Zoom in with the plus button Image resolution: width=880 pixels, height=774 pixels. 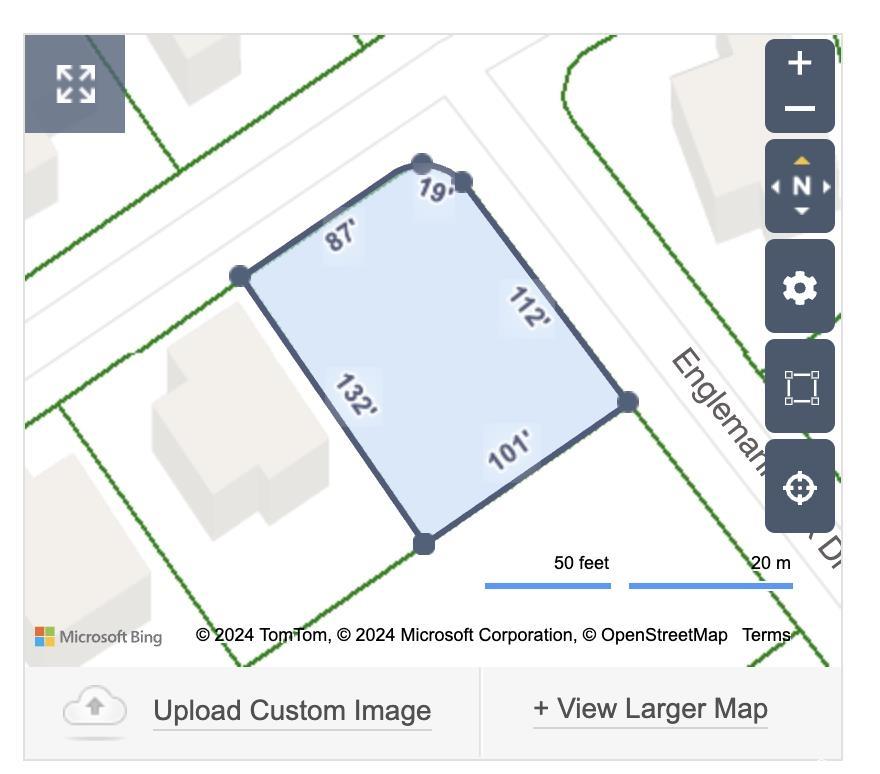point(800,64)
